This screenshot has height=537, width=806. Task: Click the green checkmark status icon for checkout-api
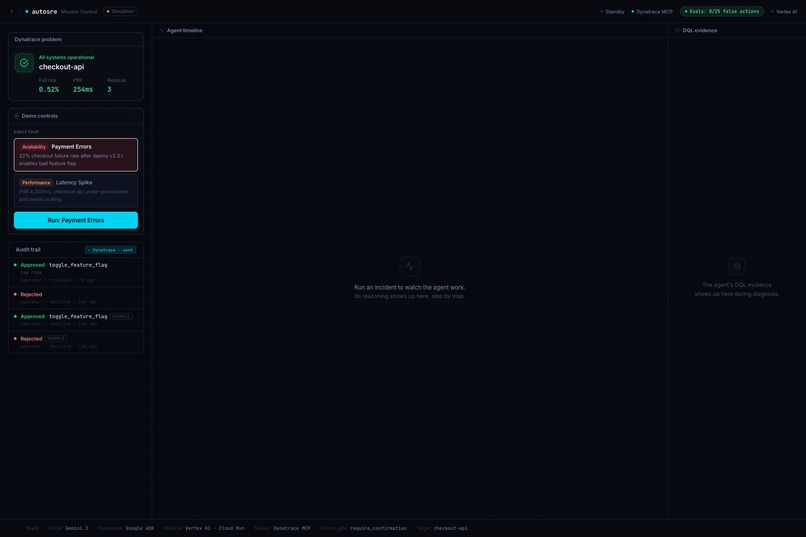[24, 63]
